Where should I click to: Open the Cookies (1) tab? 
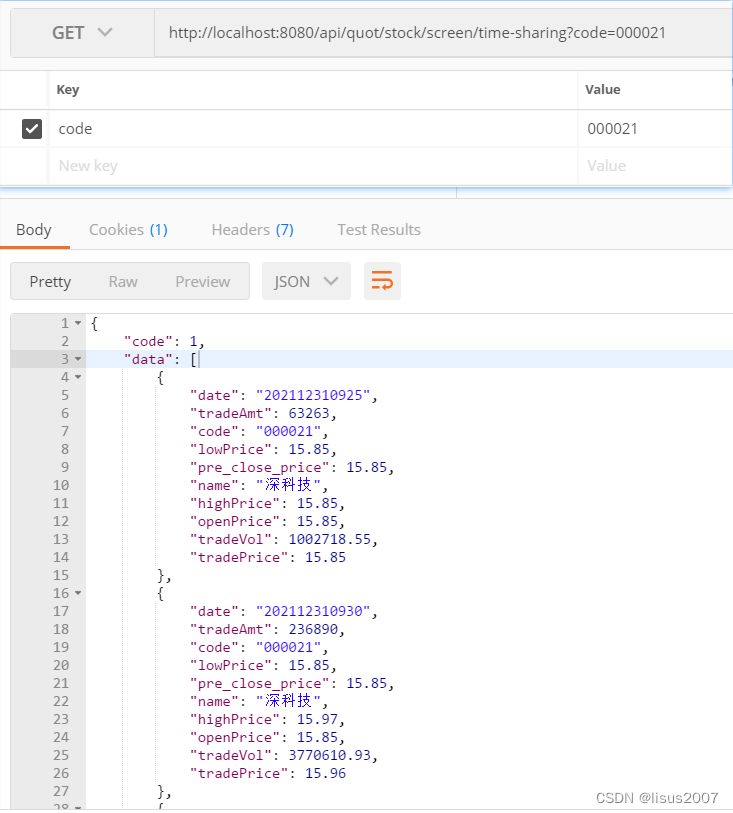pyautogui.click(x=129, y=230)
